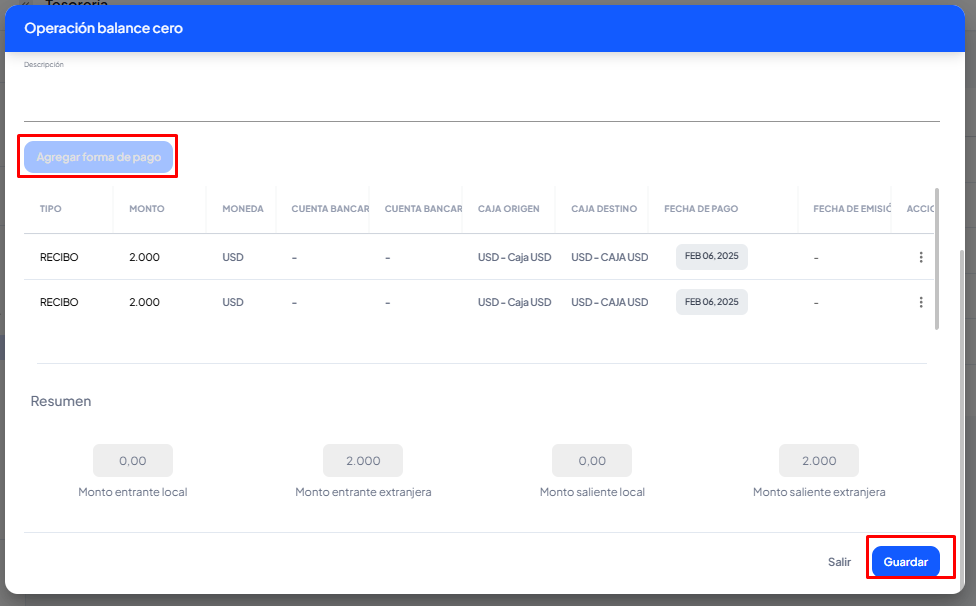The image size is (976, 606).
Task: Select the Monto entrante extranjera value box
Action: (x=363, y=461)
